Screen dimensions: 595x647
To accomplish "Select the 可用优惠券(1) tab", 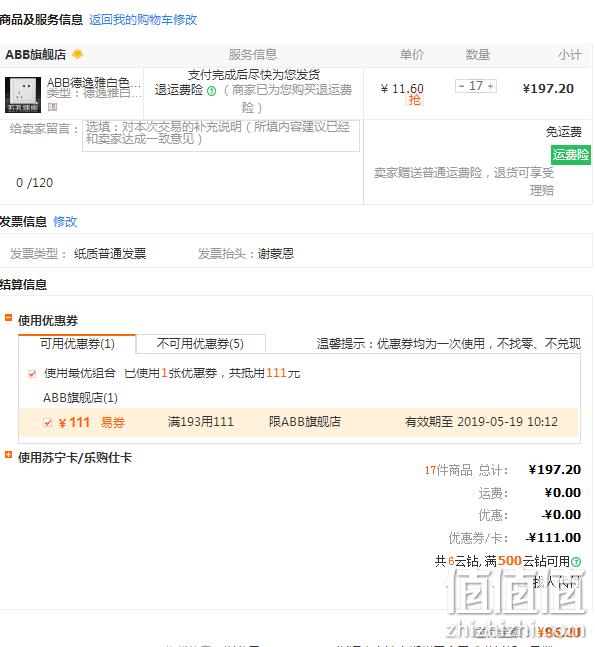I will coord(77,344).
